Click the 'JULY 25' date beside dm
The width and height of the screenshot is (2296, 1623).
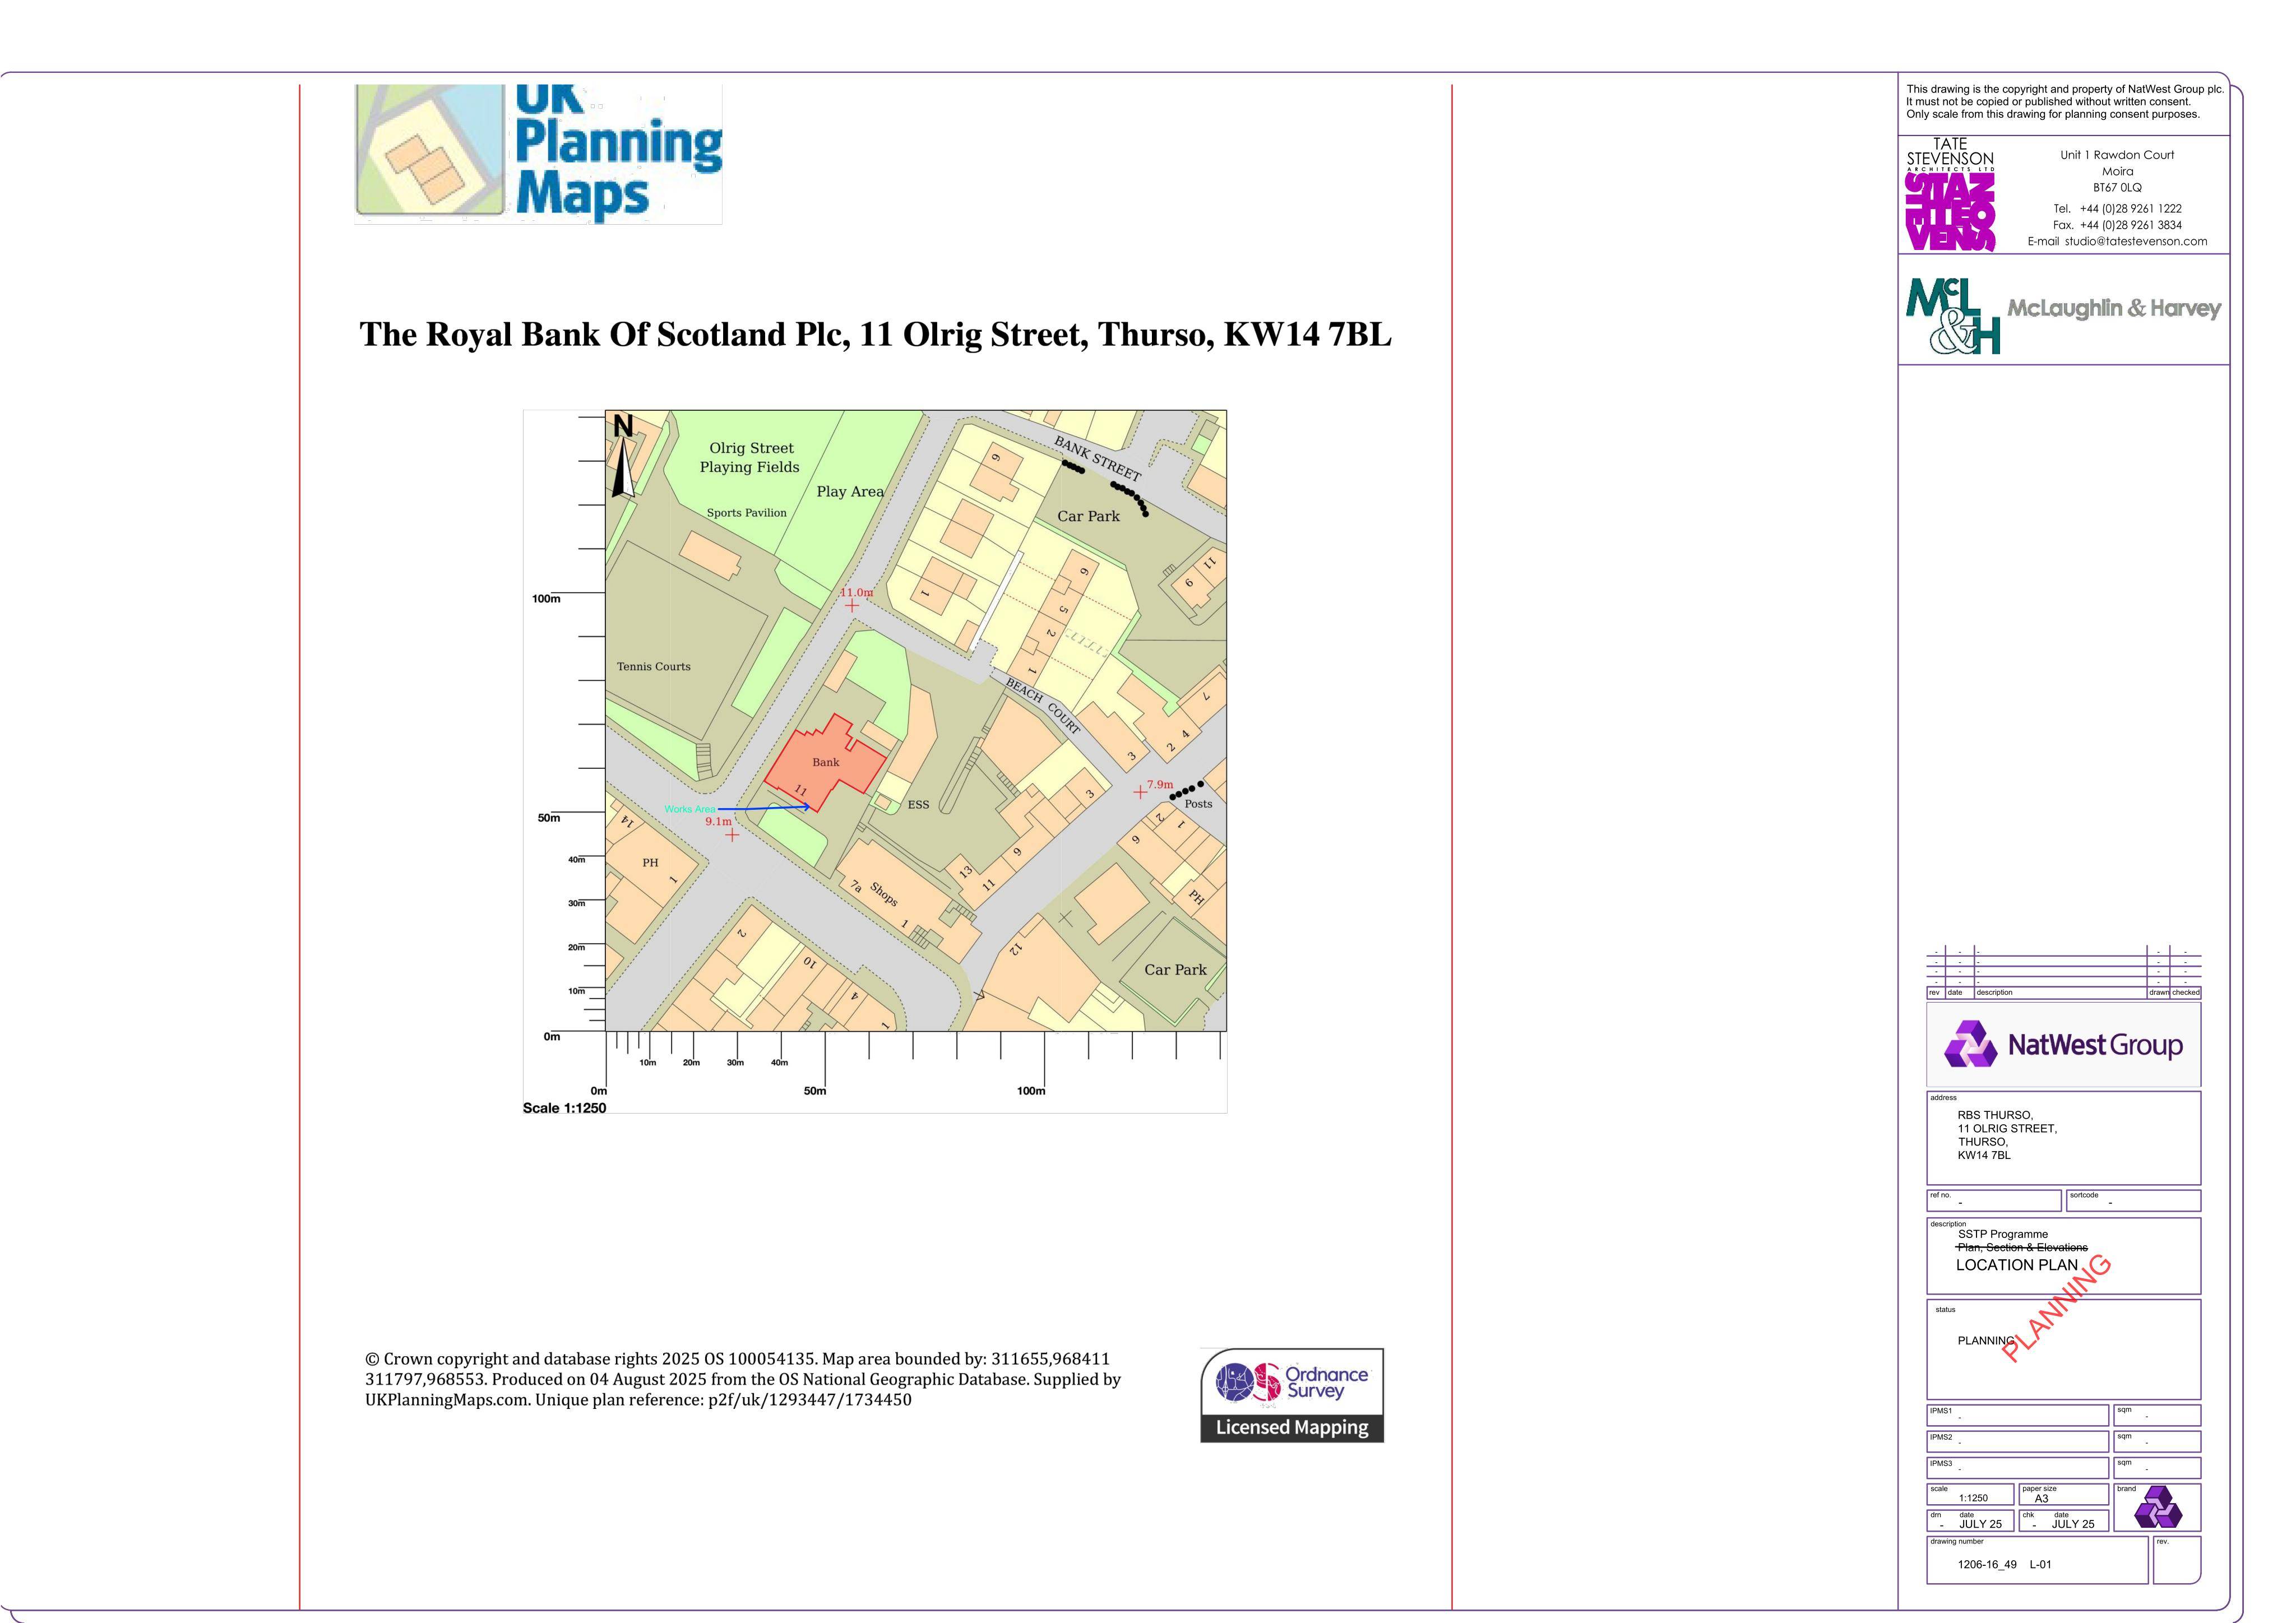[x=1980, y=1524]
